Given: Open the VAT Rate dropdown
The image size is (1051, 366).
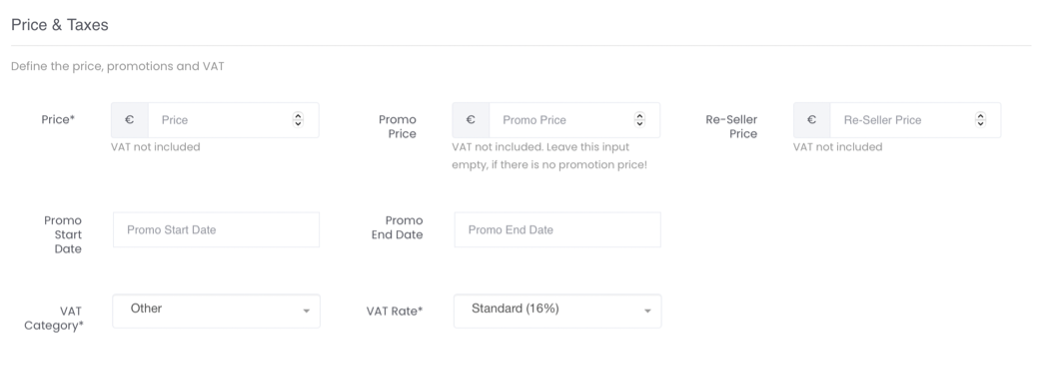Looking at the screenshot, I should click(x=557, y=311).
